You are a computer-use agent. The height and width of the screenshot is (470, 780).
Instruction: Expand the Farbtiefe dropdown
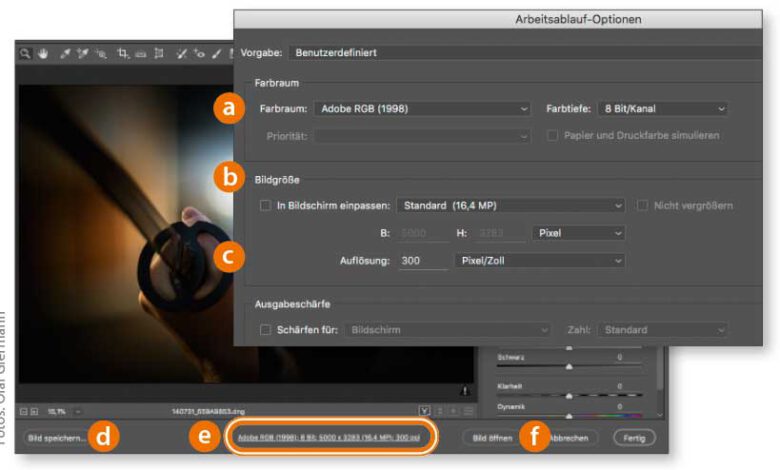(662, 108)
